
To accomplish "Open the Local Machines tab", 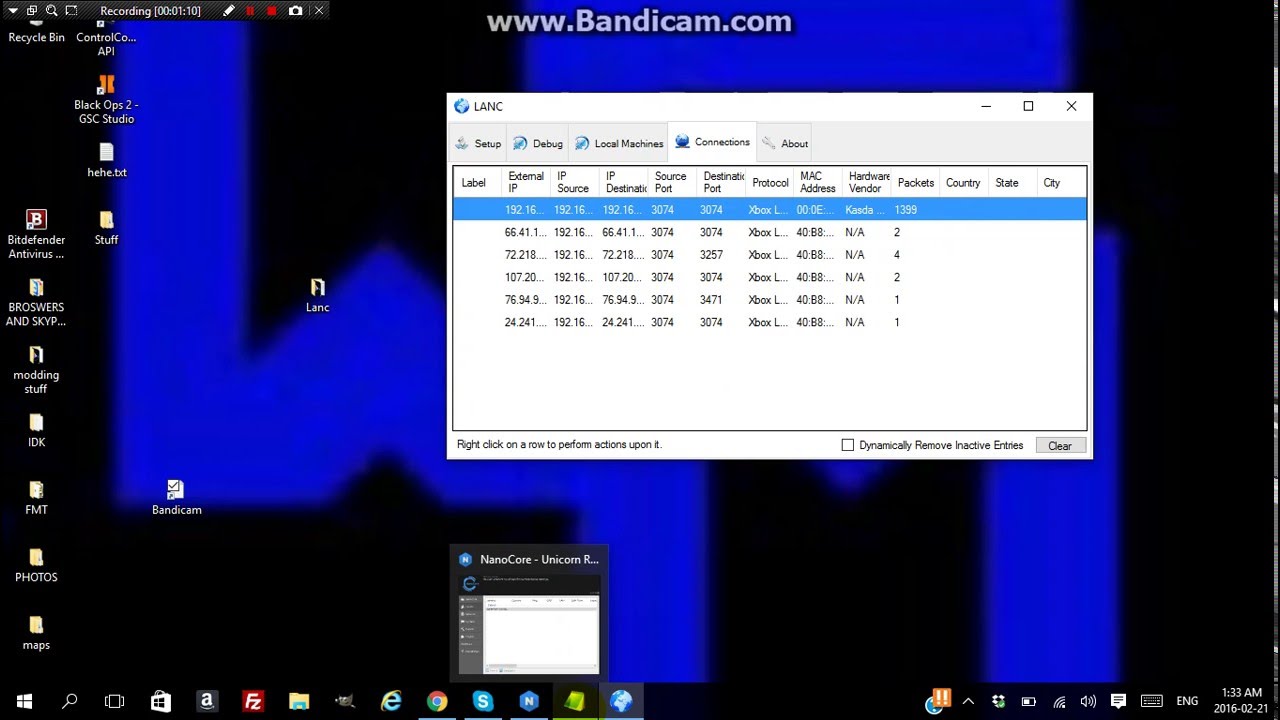I will point(619,143).
